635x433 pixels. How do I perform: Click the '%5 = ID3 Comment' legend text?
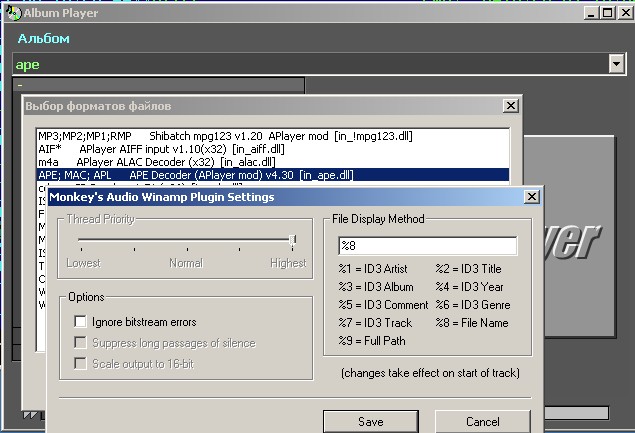pos(383,305)
